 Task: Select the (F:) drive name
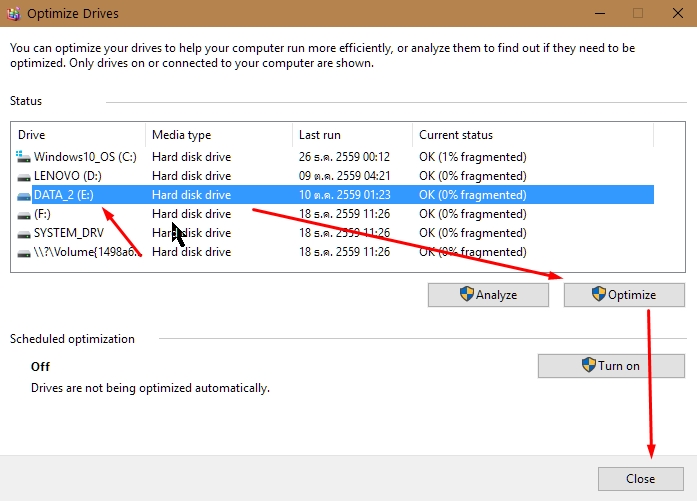pos(42,214)
